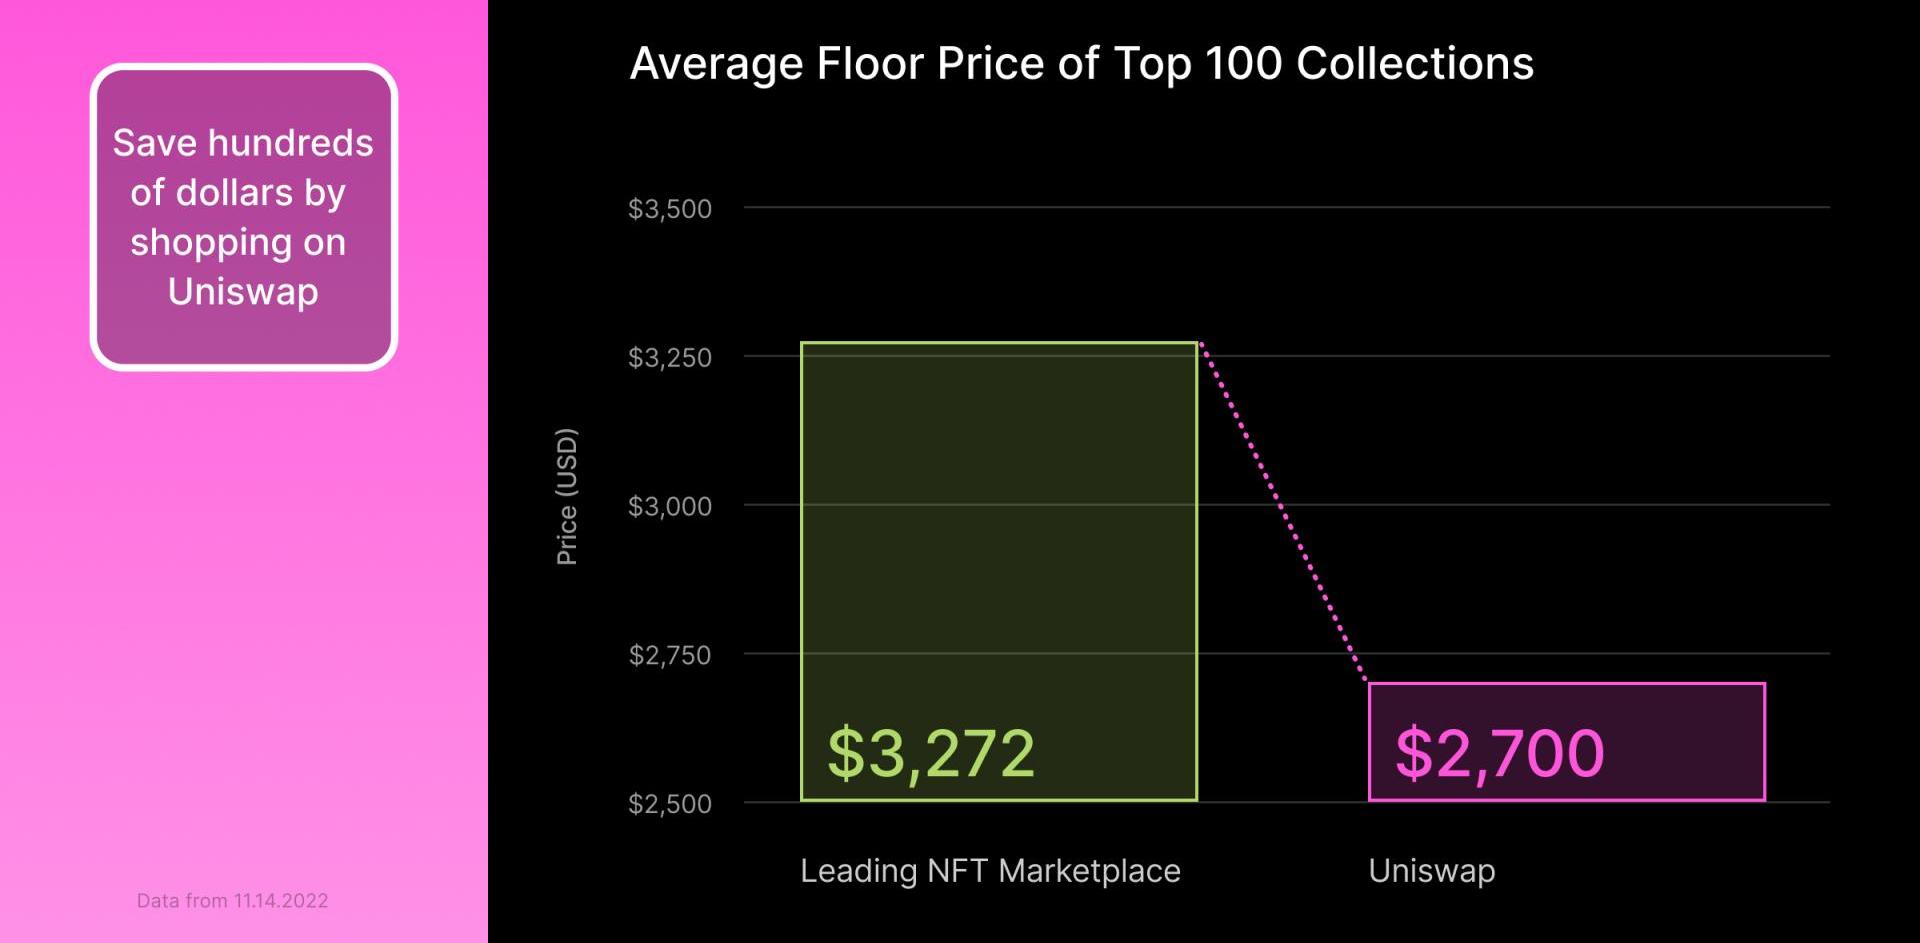Click the word "Uniswap" inside the callout box
1920x943 pixels.
tap(243, 292)
